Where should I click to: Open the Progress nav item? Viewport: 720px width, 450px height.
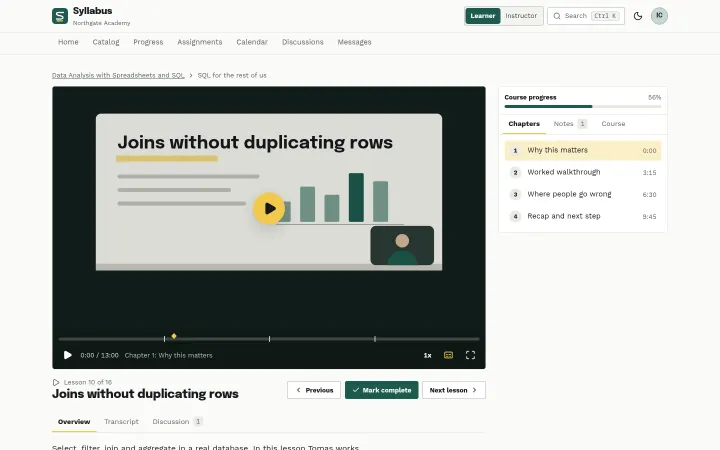pyautogui.click(x=148, y=42)
